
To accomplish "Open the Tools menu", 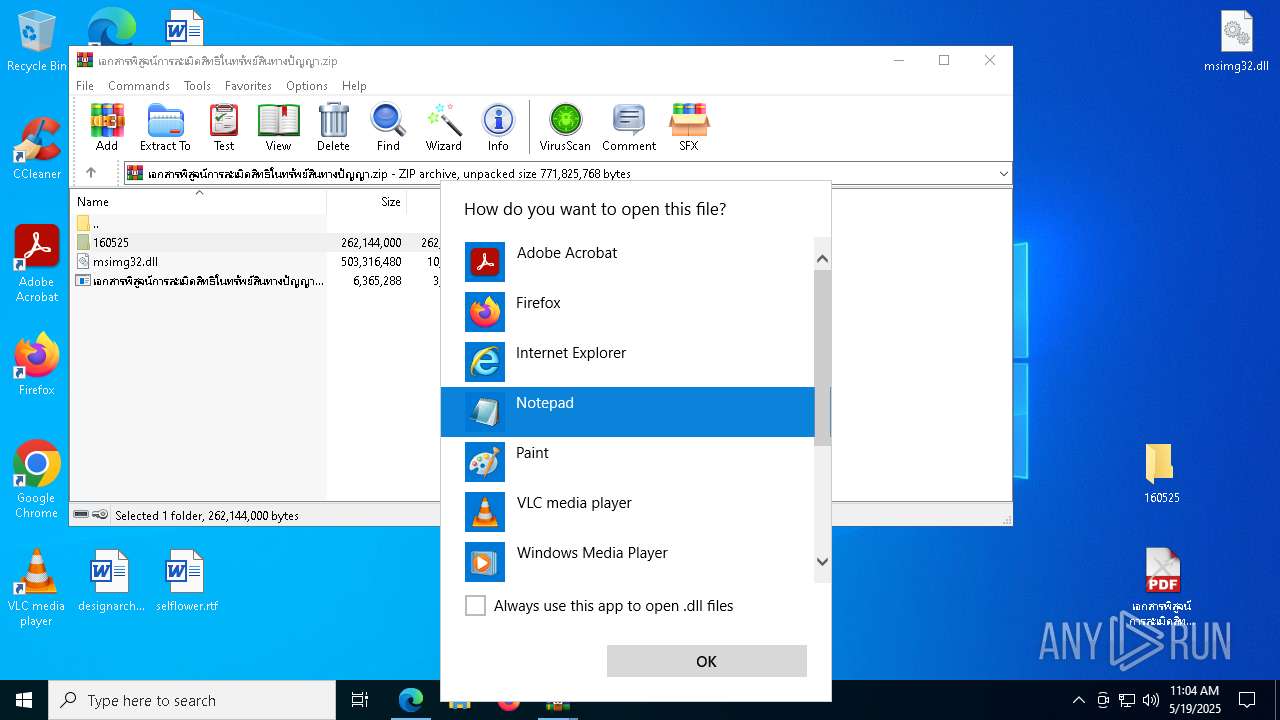I will point(197,86).
